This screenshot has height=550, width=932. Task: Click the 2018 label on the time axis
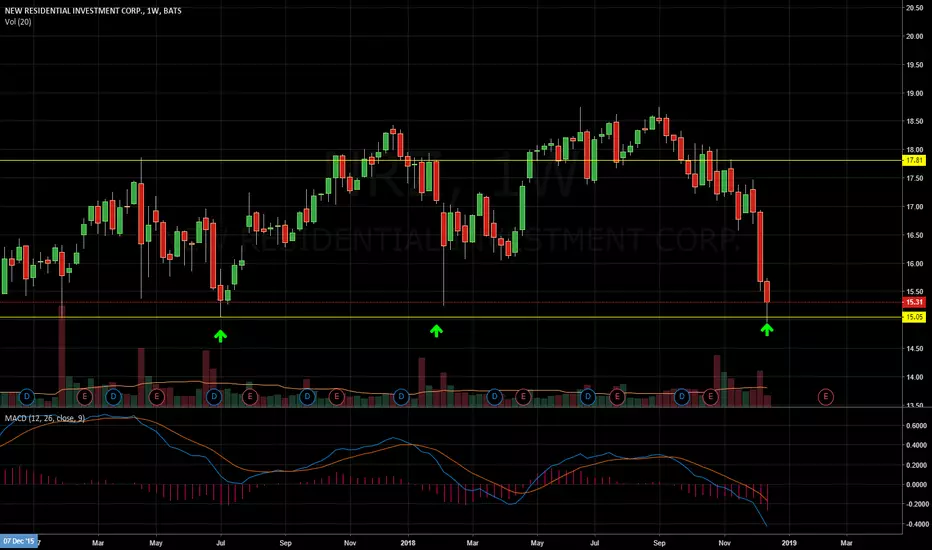[408, 543]
